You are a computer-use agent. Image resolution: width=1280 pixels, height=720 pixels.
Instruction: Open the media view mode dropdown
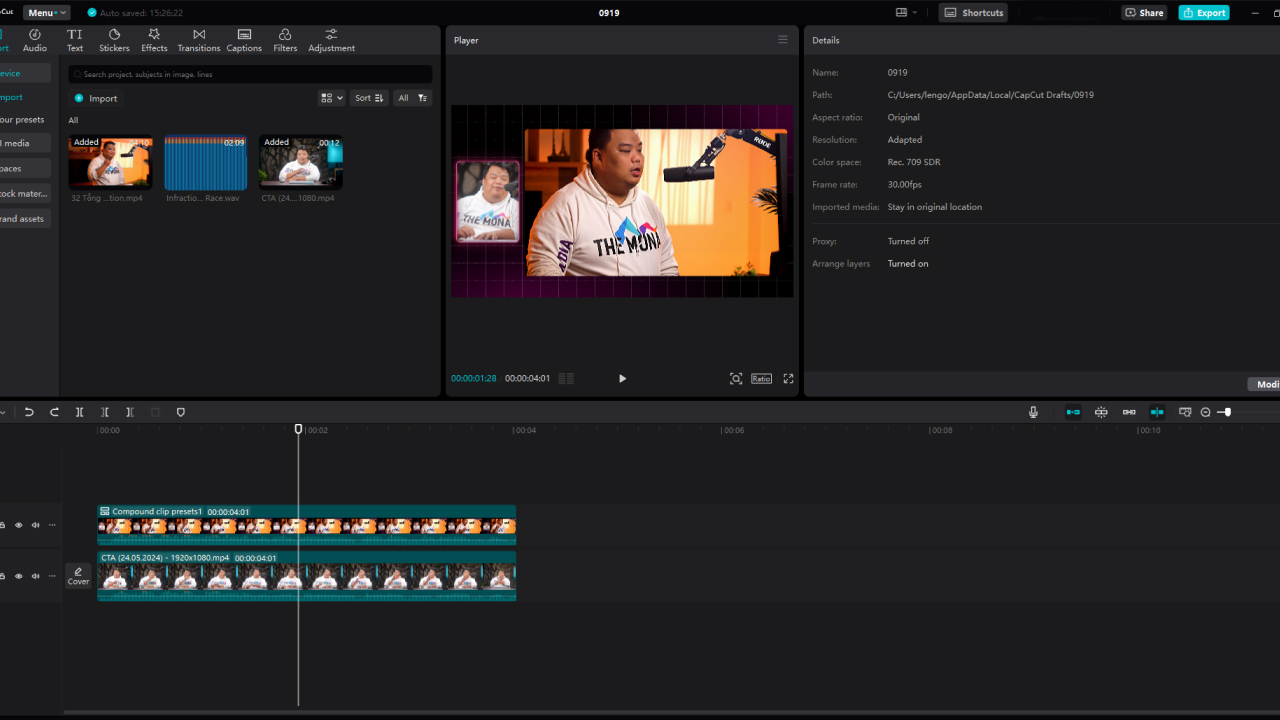[x=332, y=98]
